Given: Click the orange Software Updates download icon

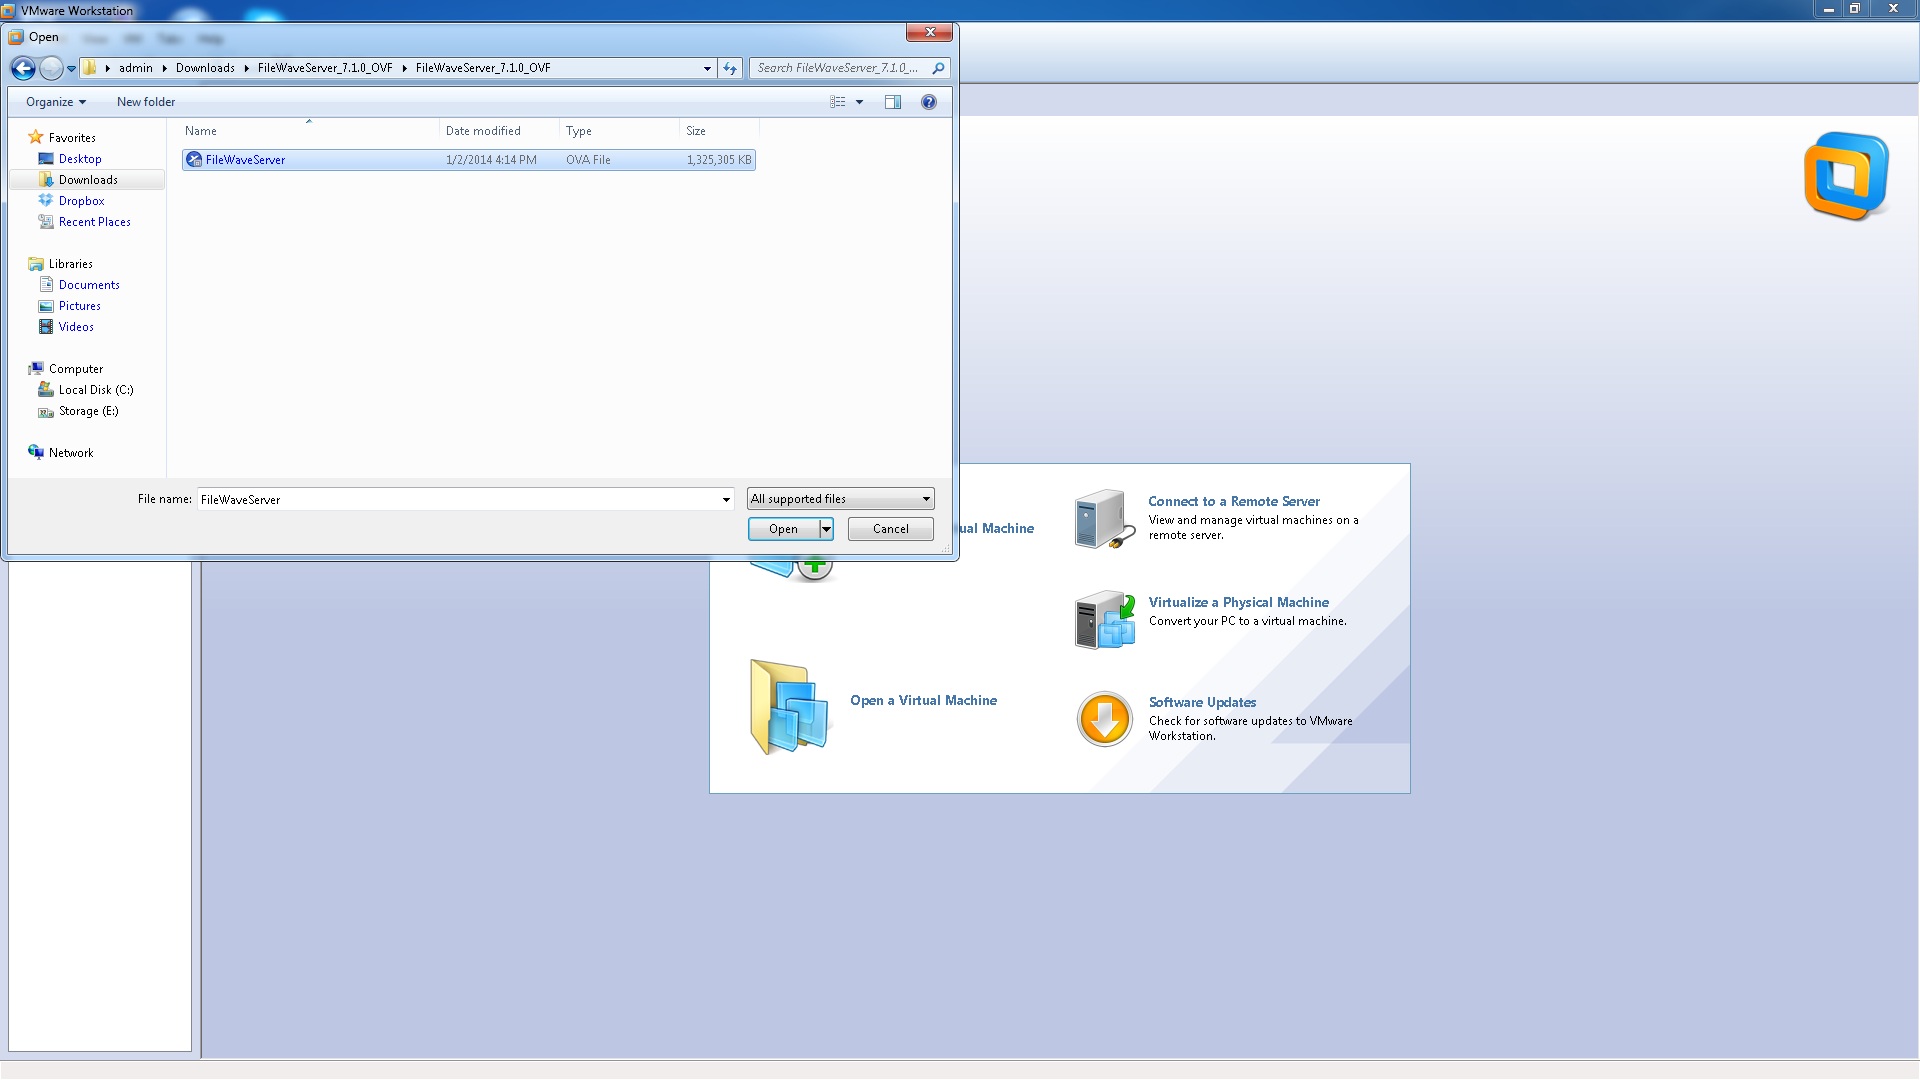Looking at the screenshot, I should [1105, 719].
